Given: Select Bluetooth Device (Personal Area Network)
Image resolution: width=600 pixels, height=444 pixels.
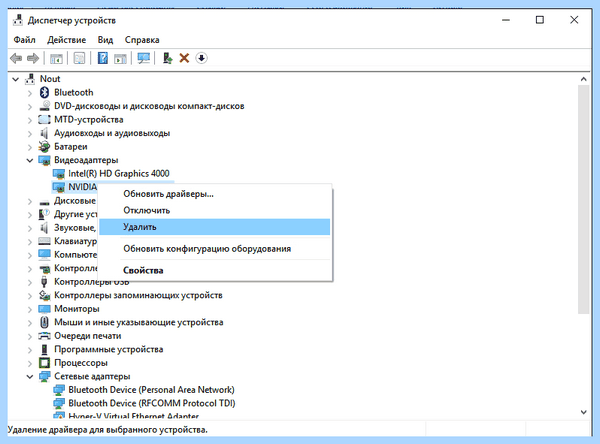Looking at the screenshot, I should [152, 390].
